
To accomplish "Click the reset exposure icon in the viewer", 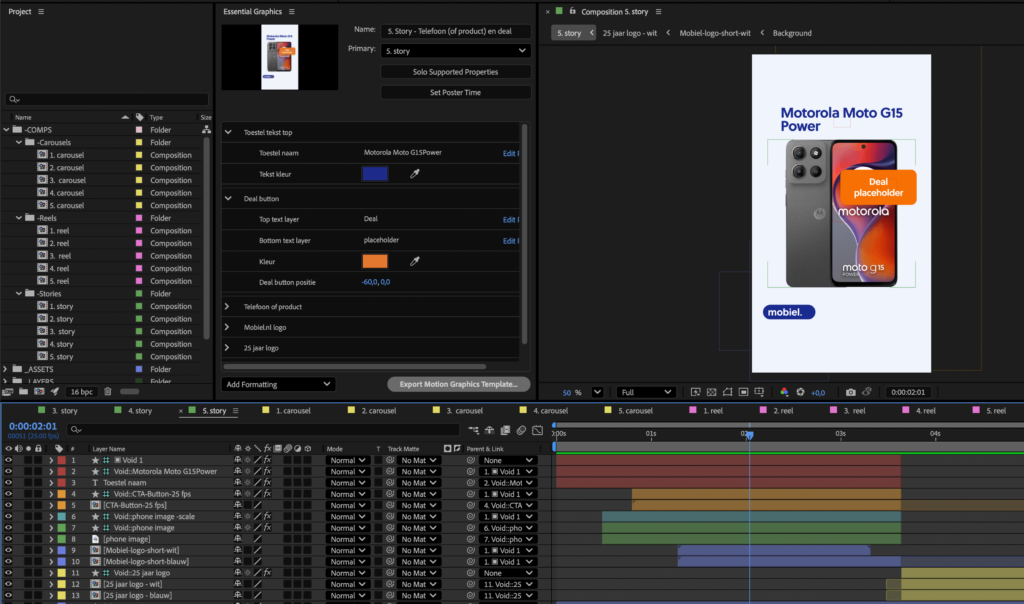I will [x=802, y=393].
